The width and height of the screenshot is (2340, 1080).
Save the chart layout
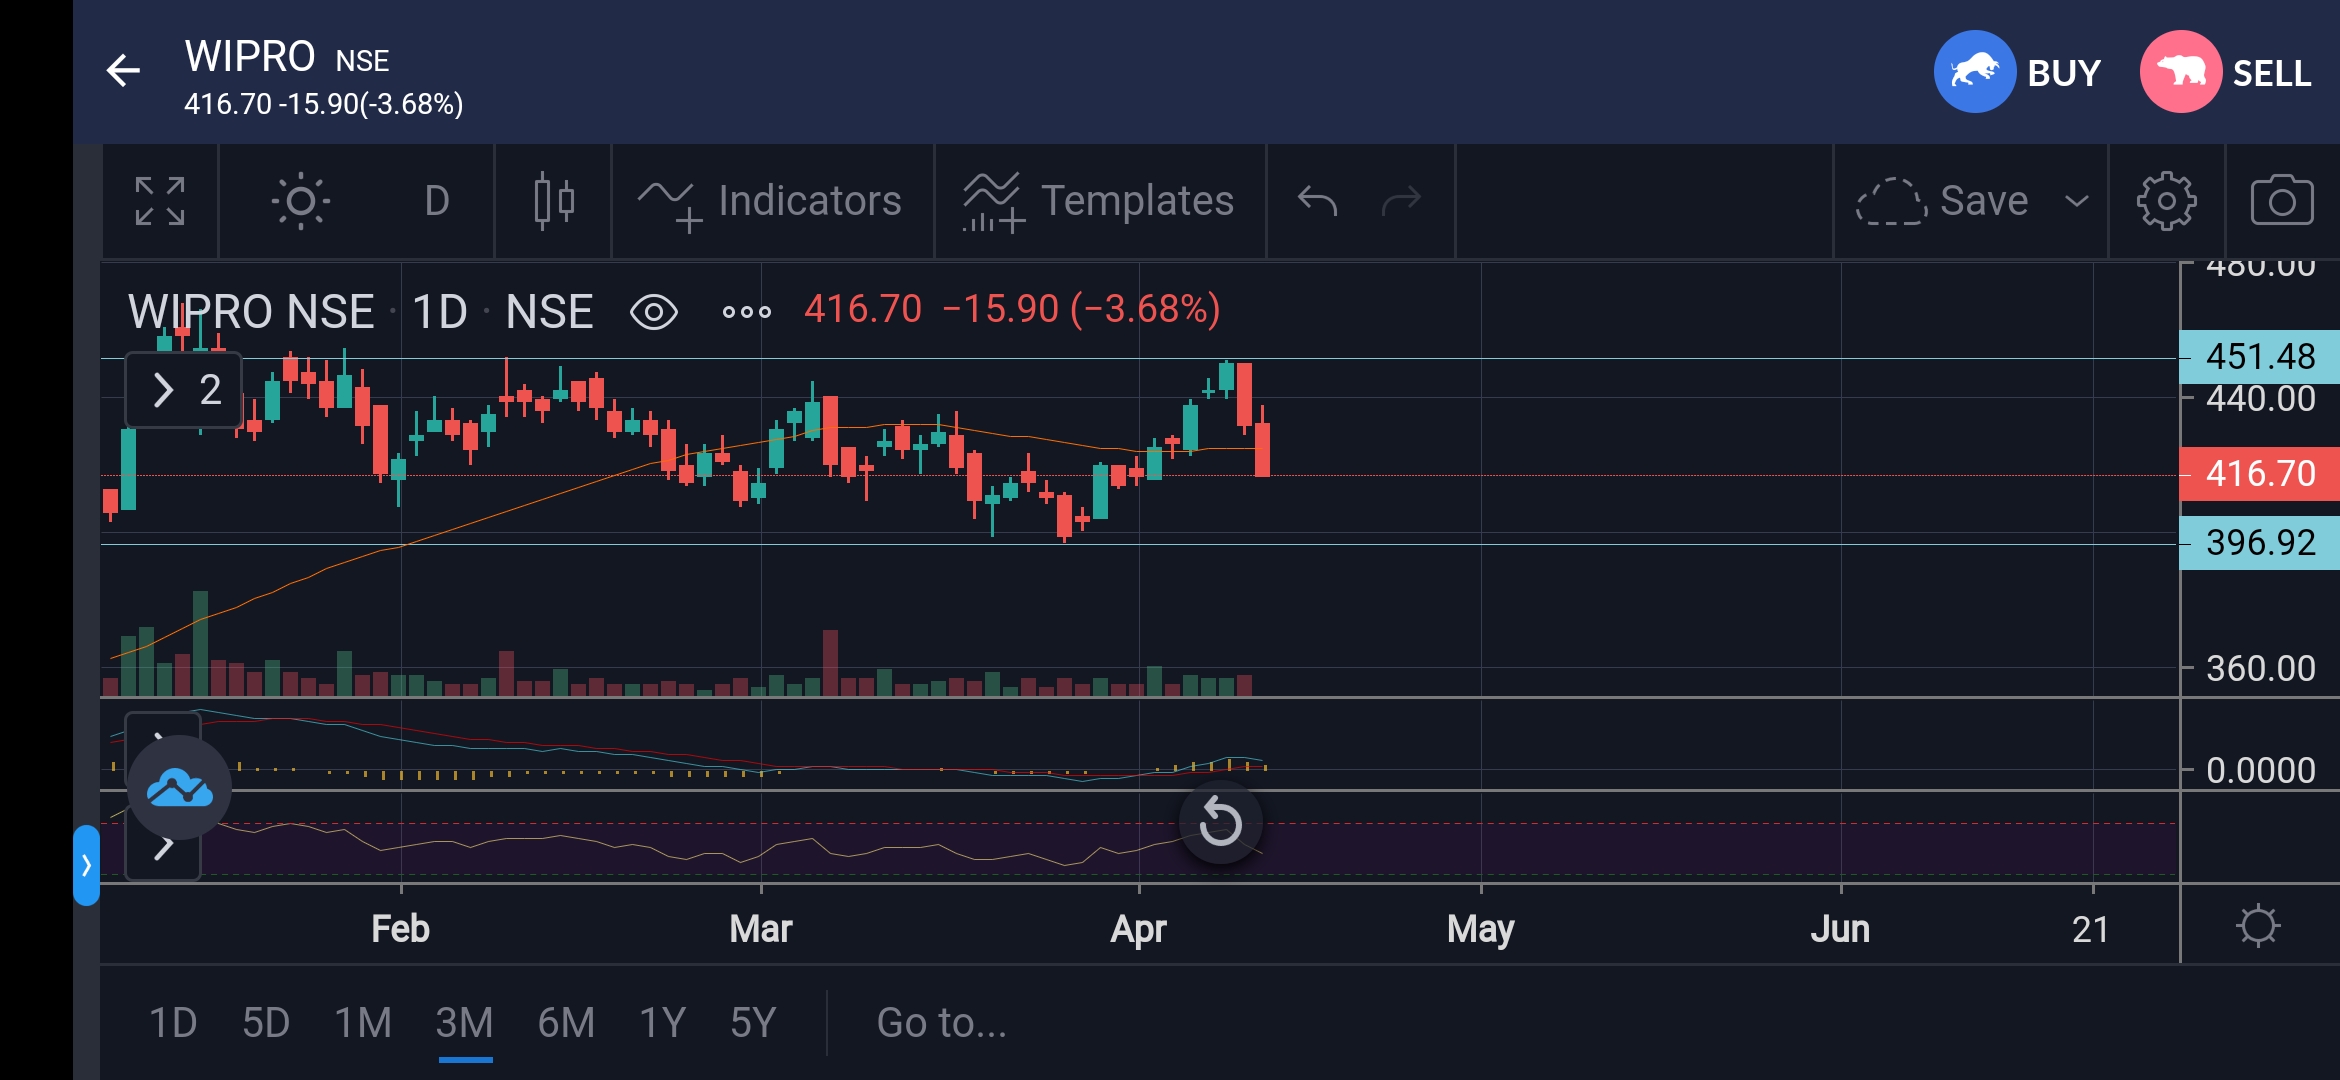pos(1942,201)
